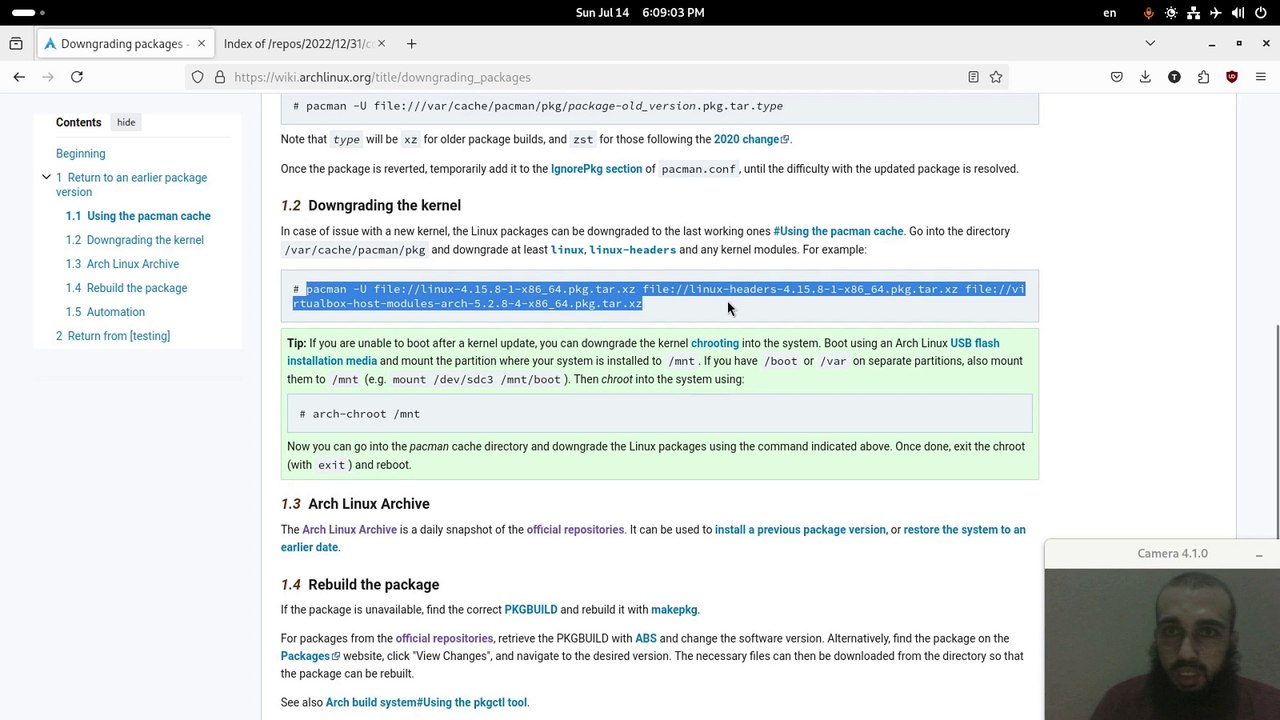The image size is (1280, 720).
Task: Reload the current wiki page
Action: tap(76, 77)
